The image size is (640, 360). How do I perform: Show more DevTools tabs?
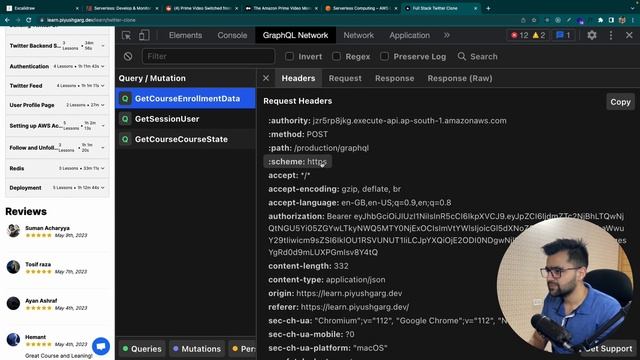click(x=447, y=35)
